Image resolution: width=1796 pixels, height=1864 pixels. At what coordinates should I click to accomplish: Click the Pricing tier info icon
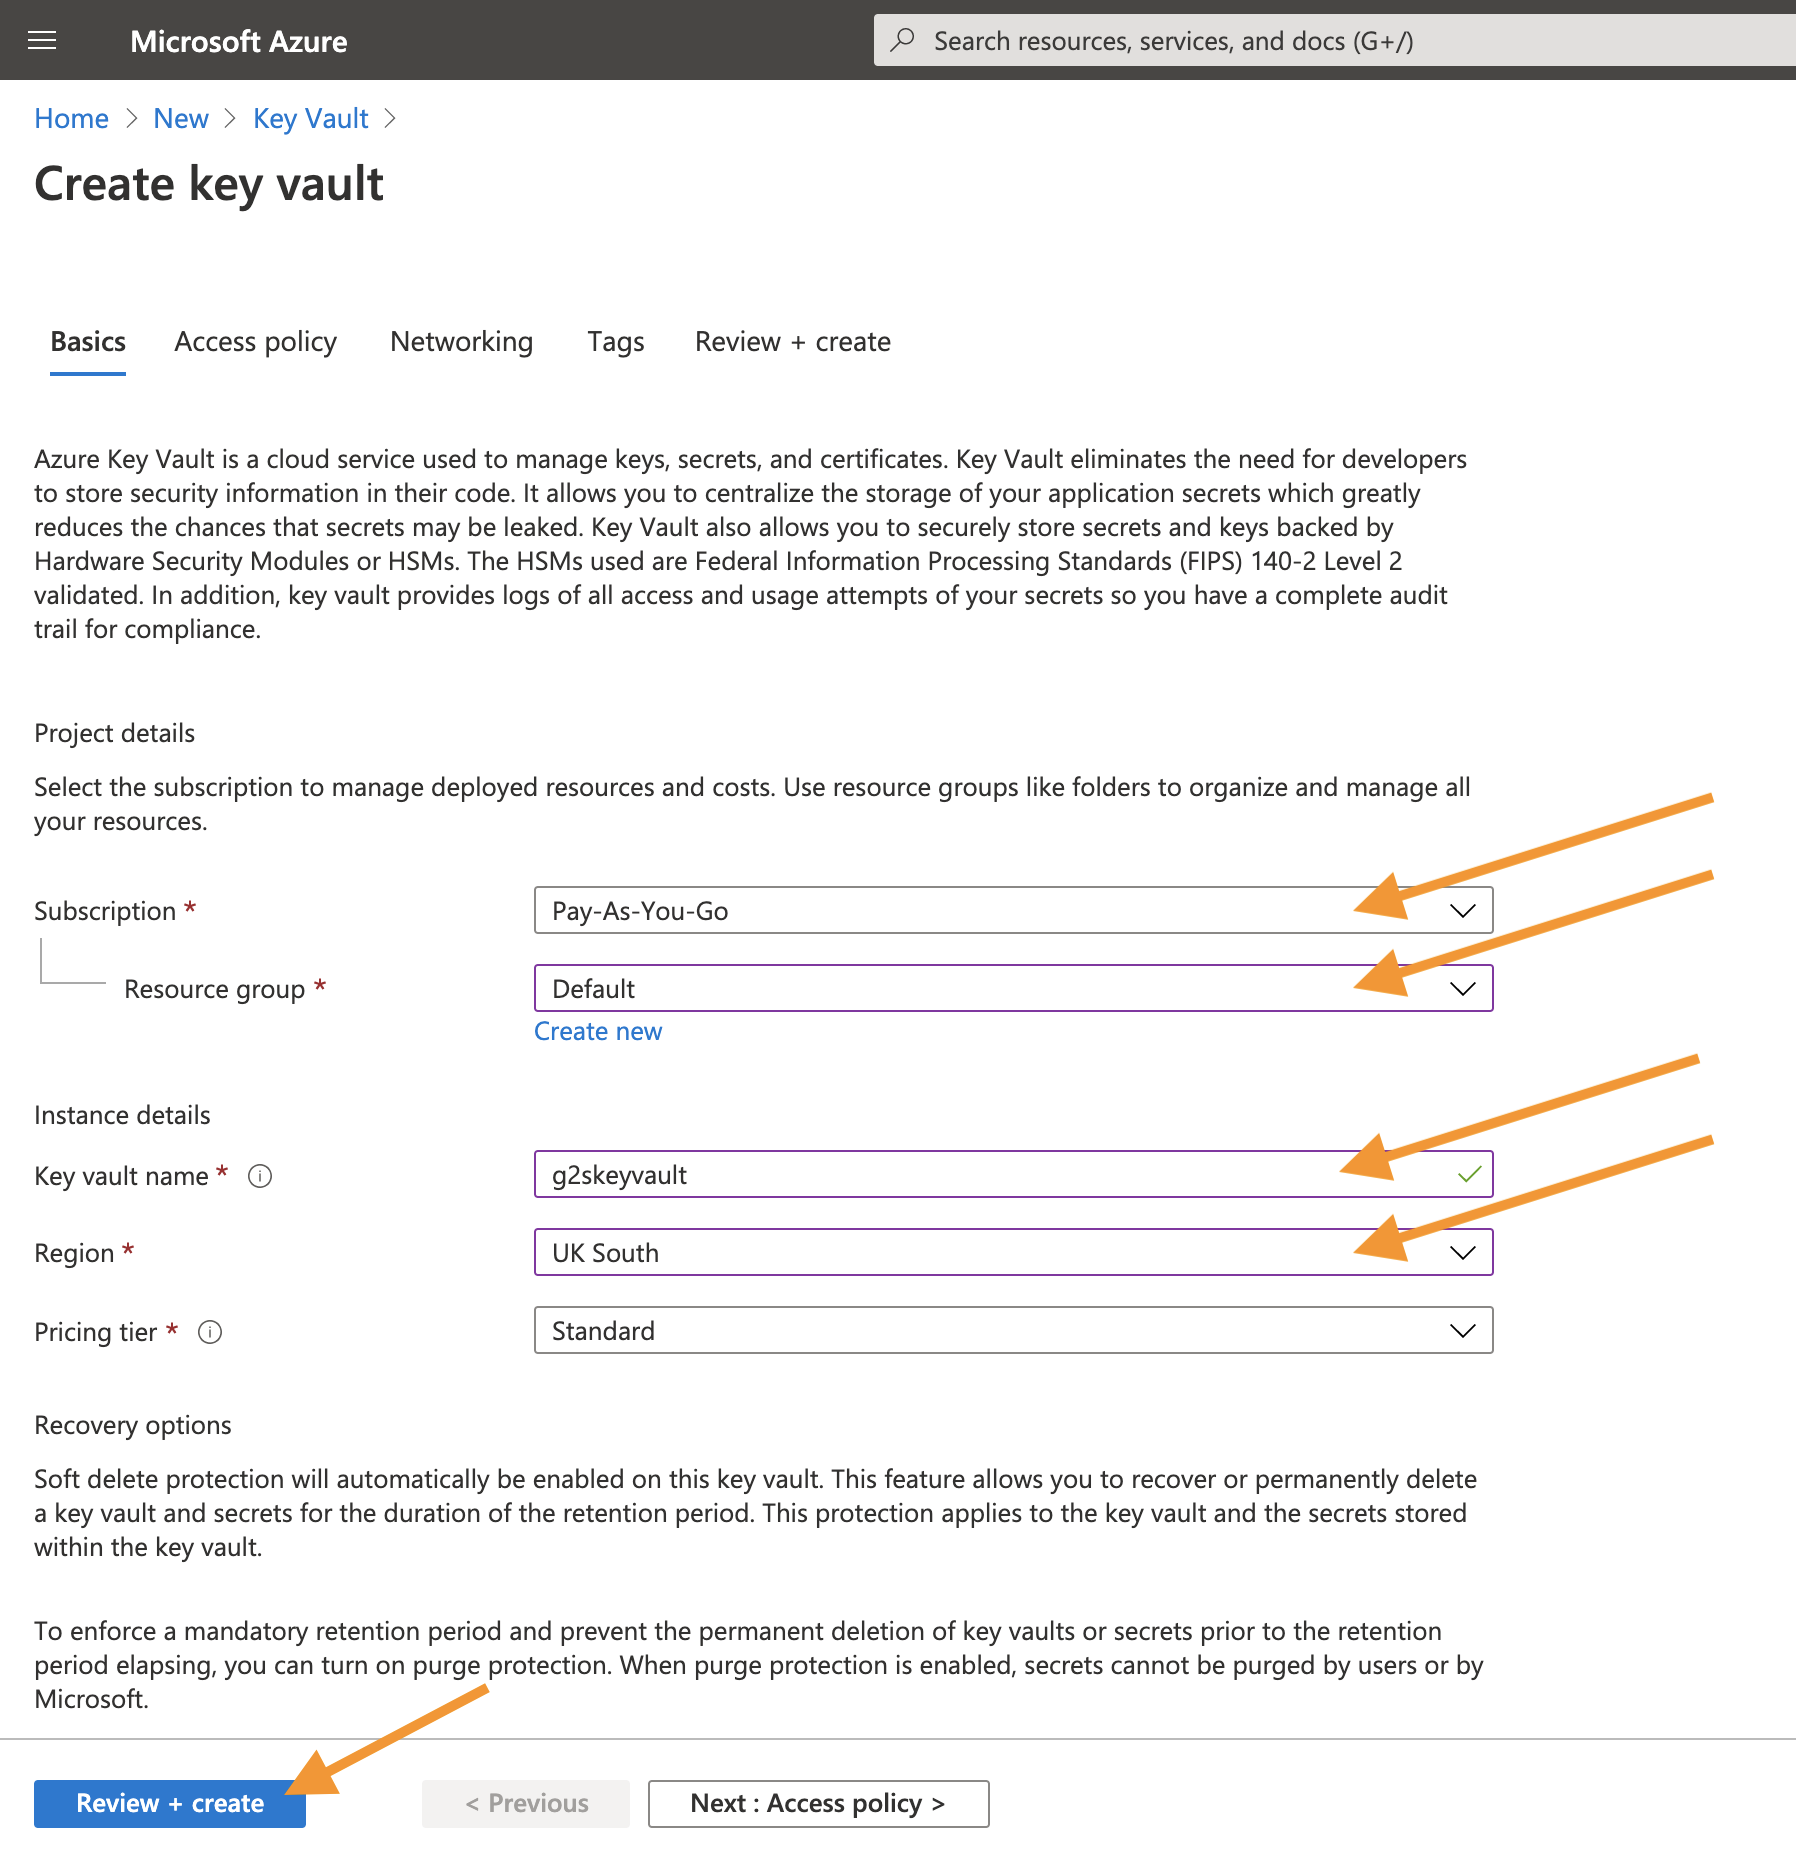(x=210, y=1332)
